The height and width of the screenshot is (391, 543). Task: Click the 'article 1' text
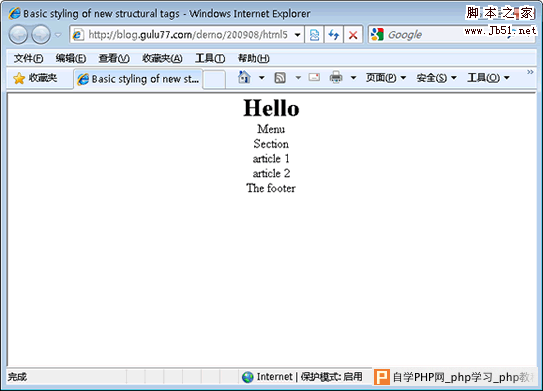coord(271,159)
